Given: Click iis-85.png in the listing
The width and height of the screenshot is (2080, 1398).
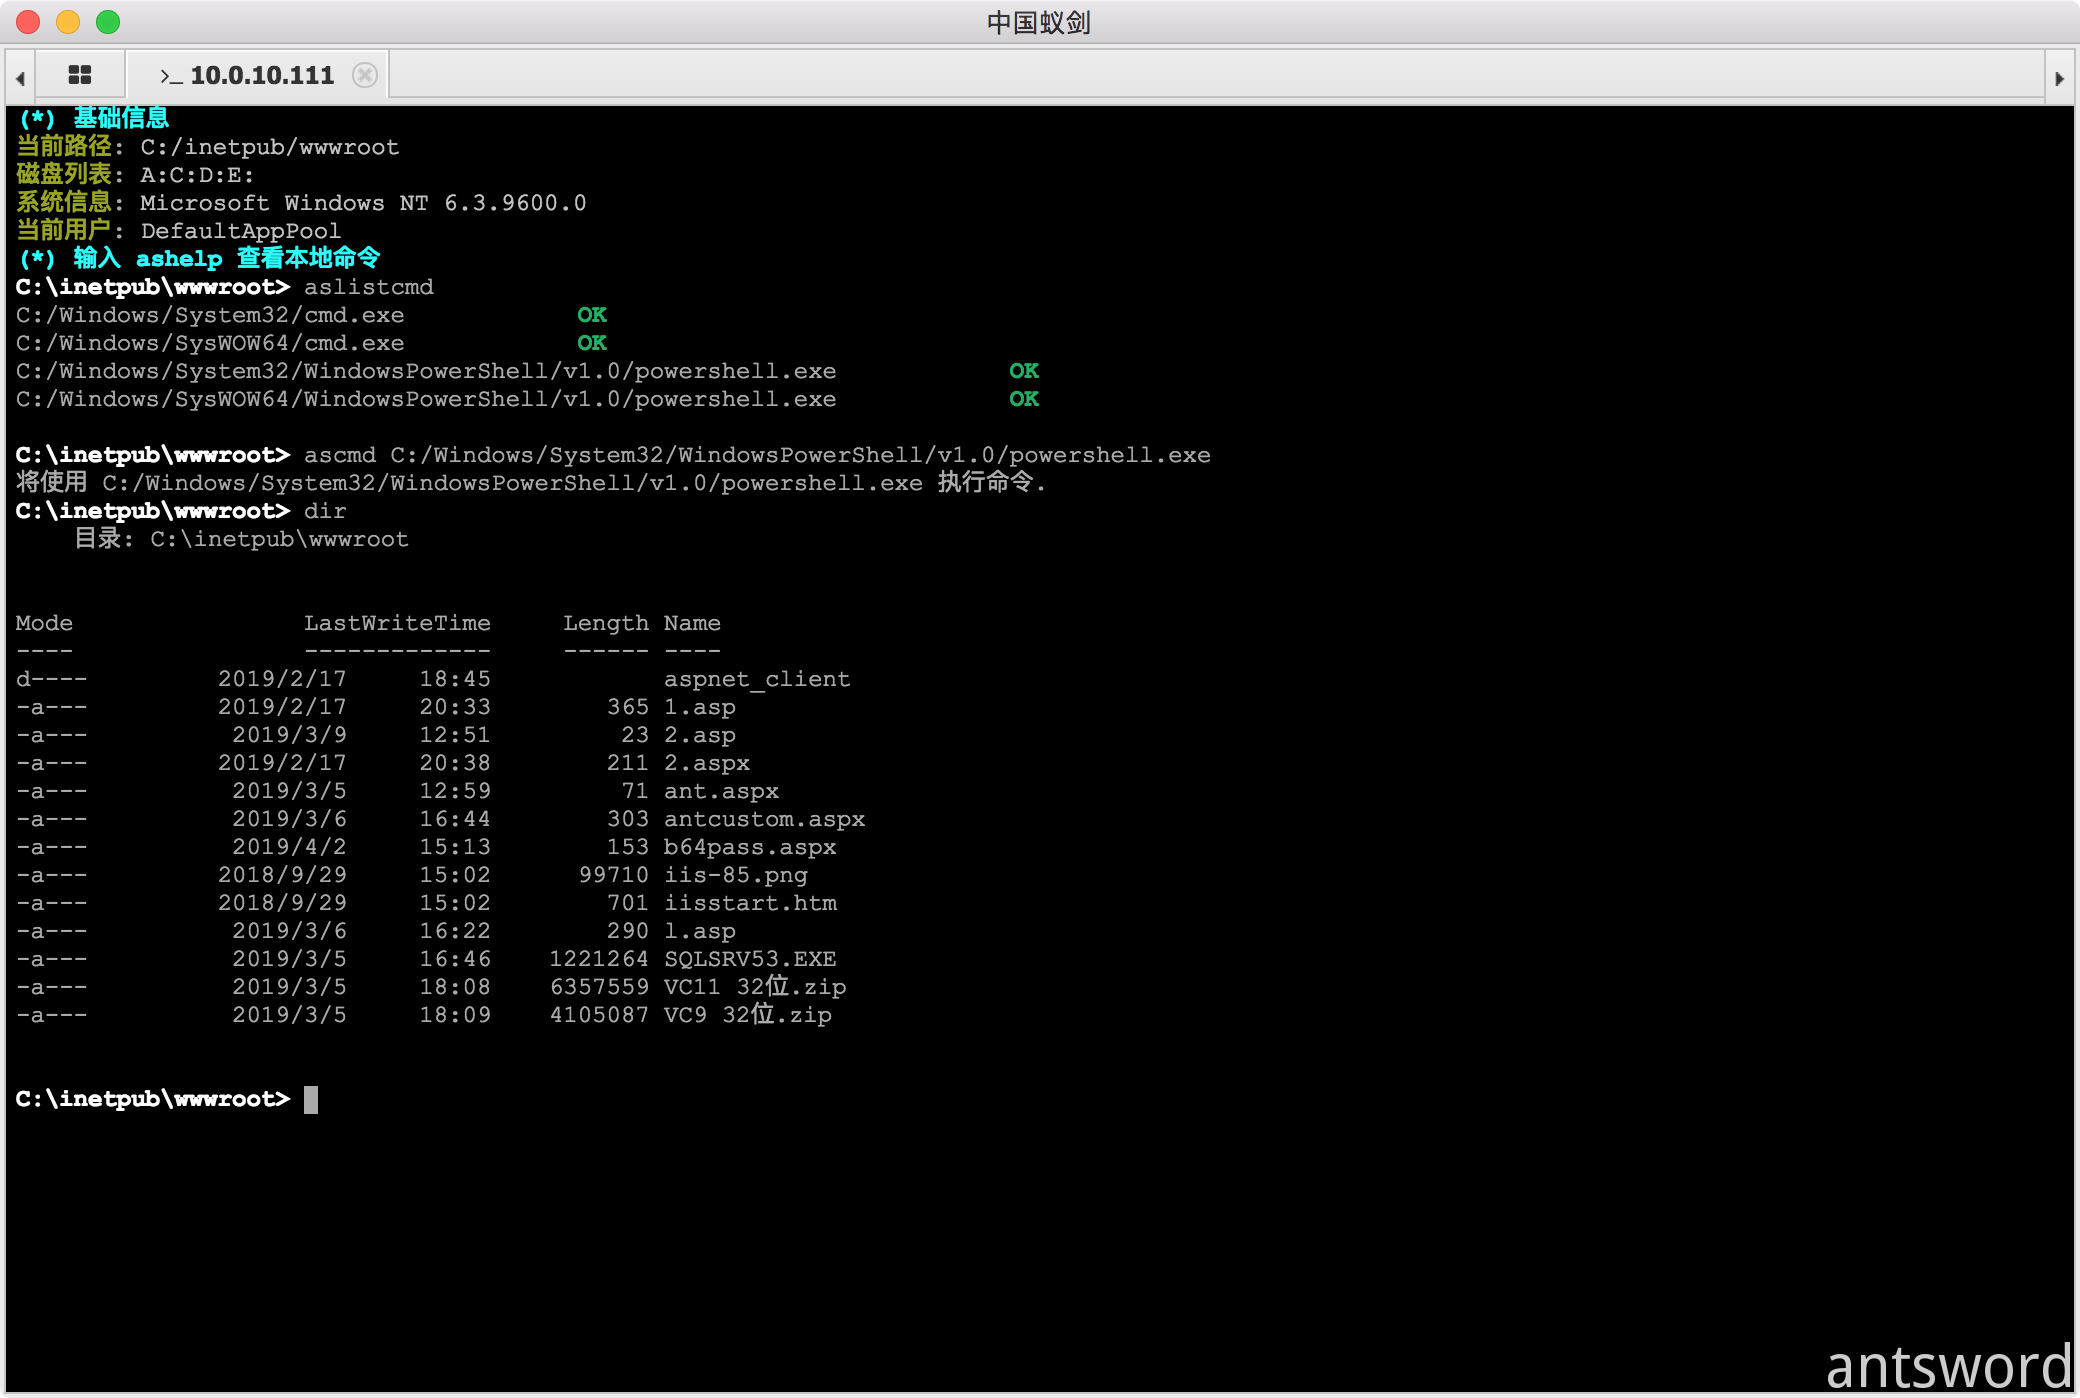Looking at the screenshot, I should 735,875.
